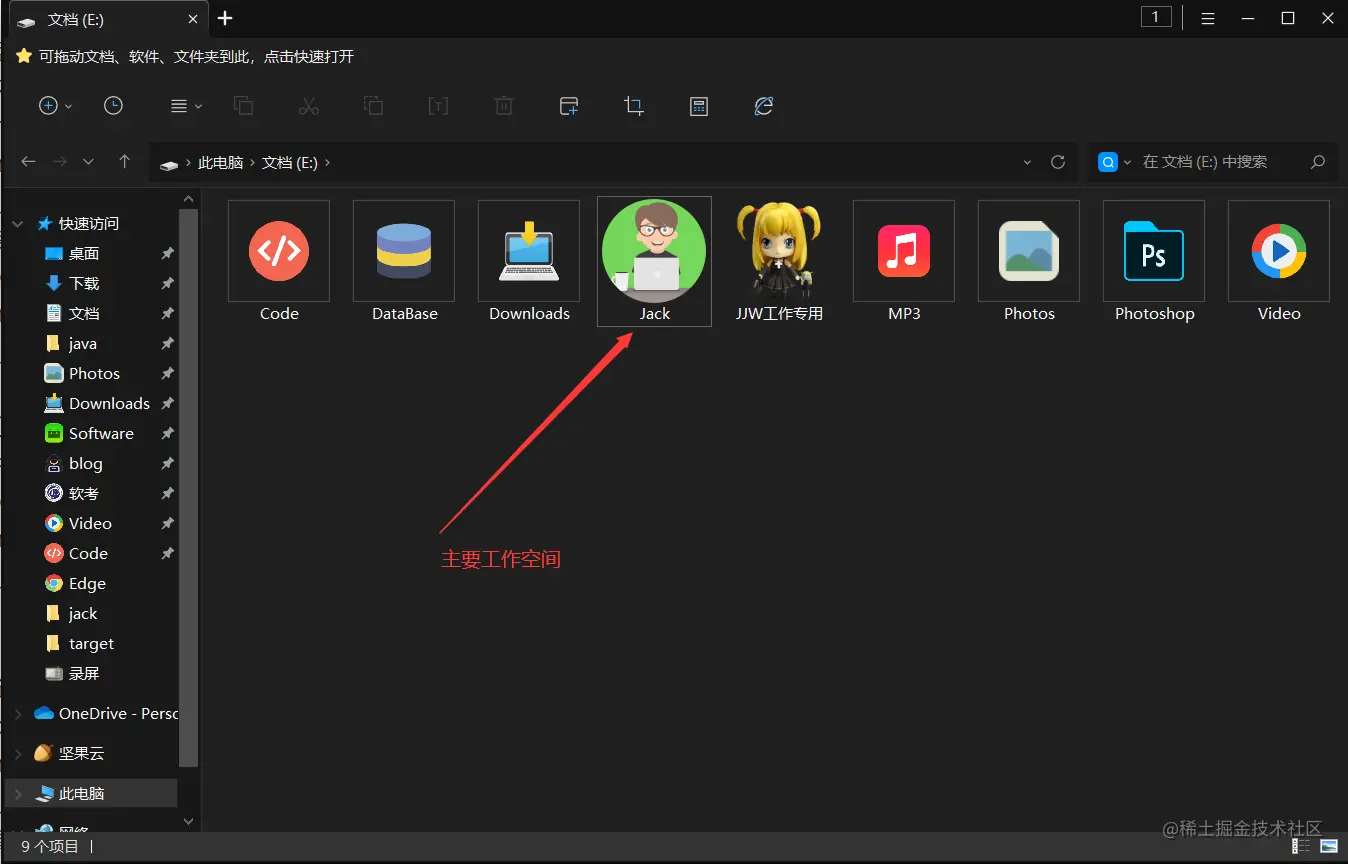Viewport: 1348px width, 864px height.
Task: Unpin 桌面 via its pin icon
Action: (167, 254)
